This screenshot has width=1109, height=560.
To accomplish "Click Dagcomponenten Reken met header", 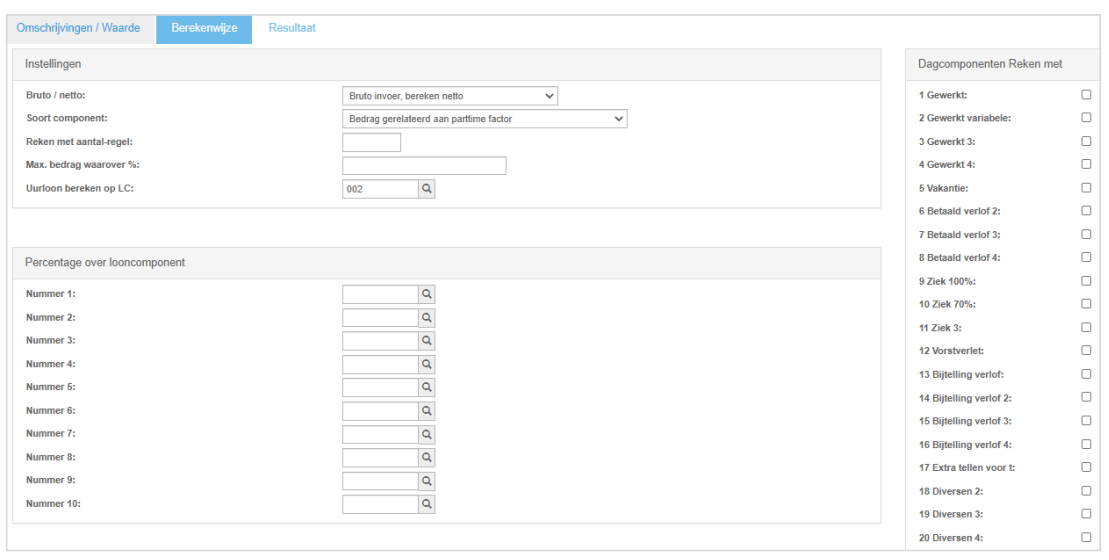I will coord(1004,64).
